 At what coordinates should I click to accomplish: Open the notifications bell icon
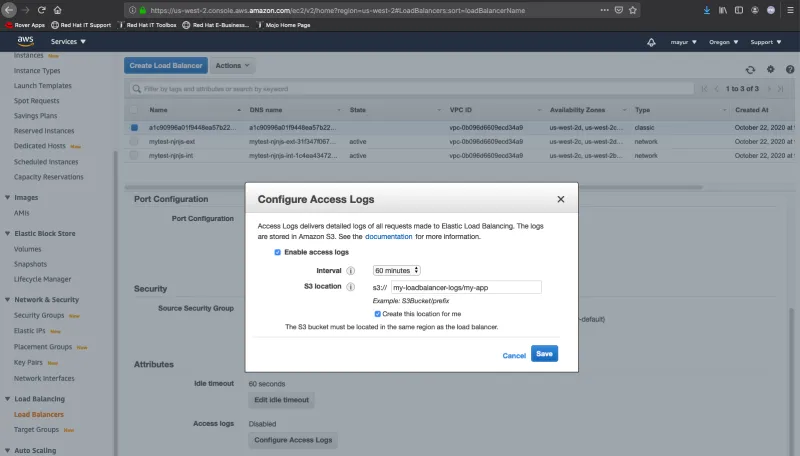click(x=652, y=42)
